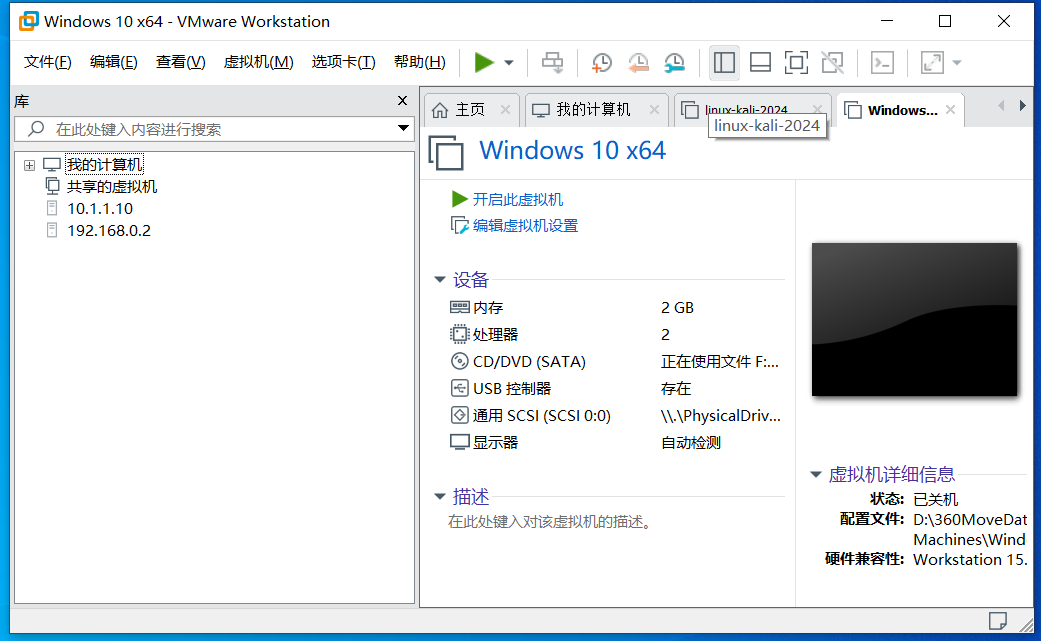Click Send Ctrl+Alt+Del toolbar icon
The image size is (1041, 641).
pos(552,62)
